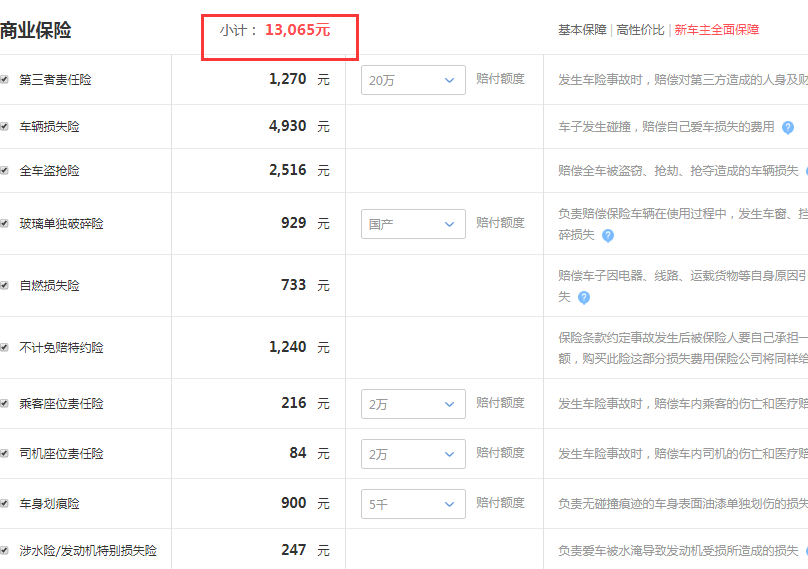Uncheck the 涉水险/发动机特别损失险 checkbox

5,550
